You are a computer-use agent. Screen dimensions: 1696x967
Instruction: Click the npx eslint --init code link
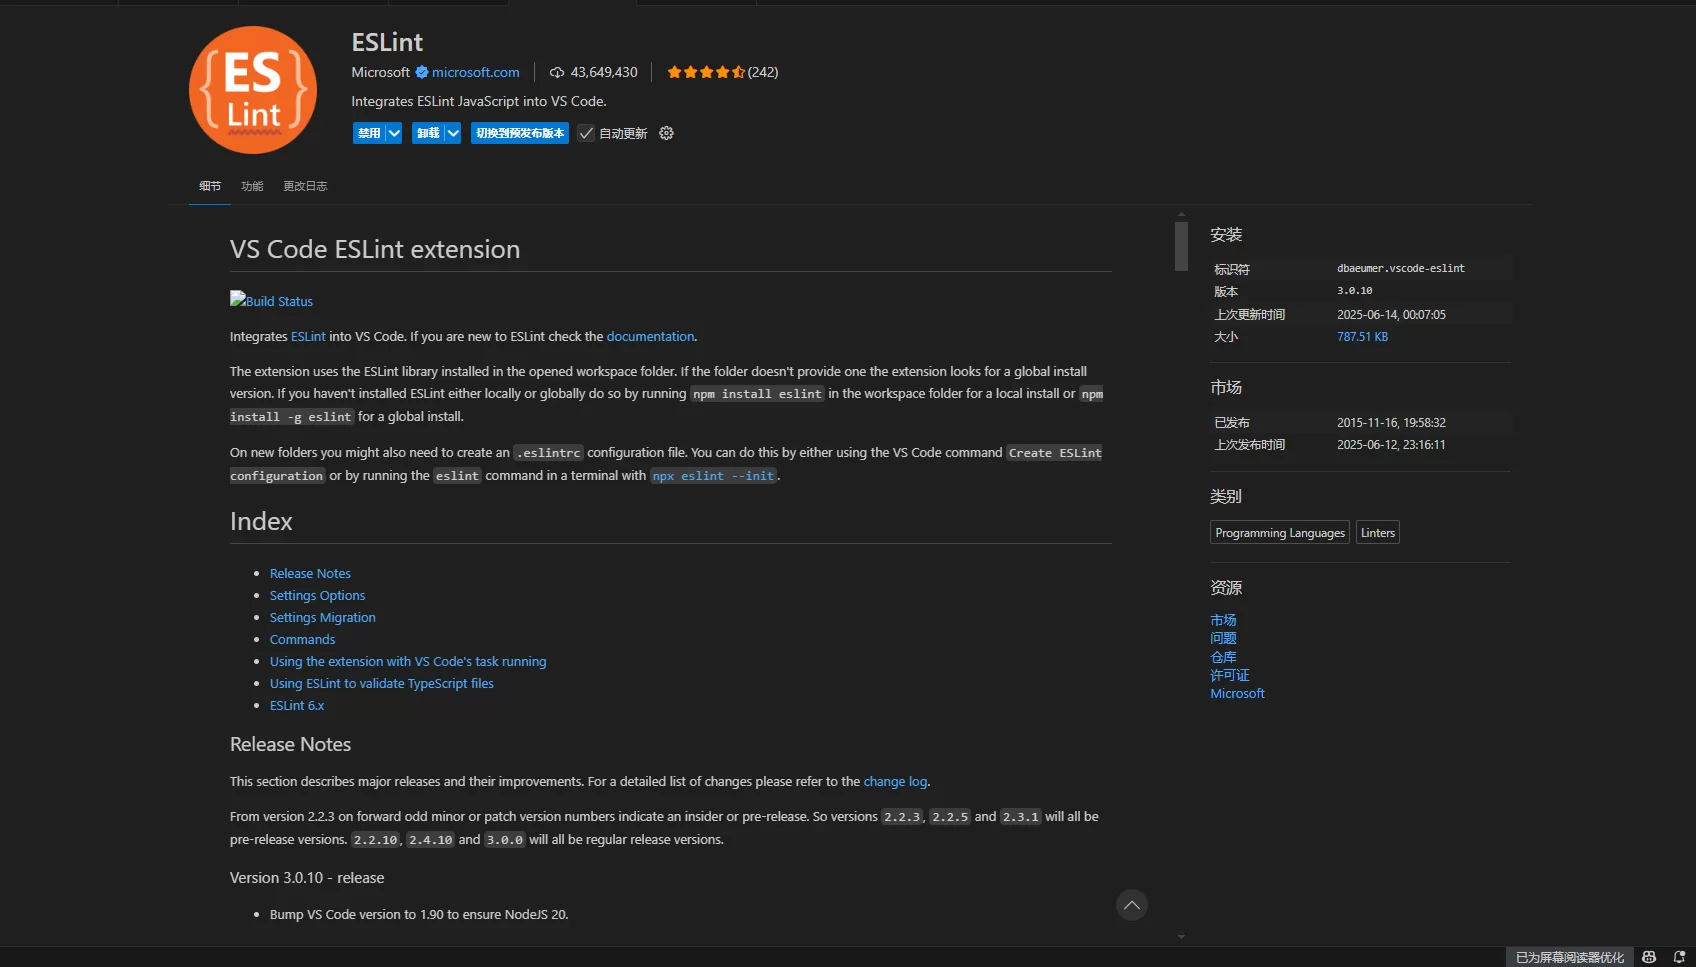714,476
